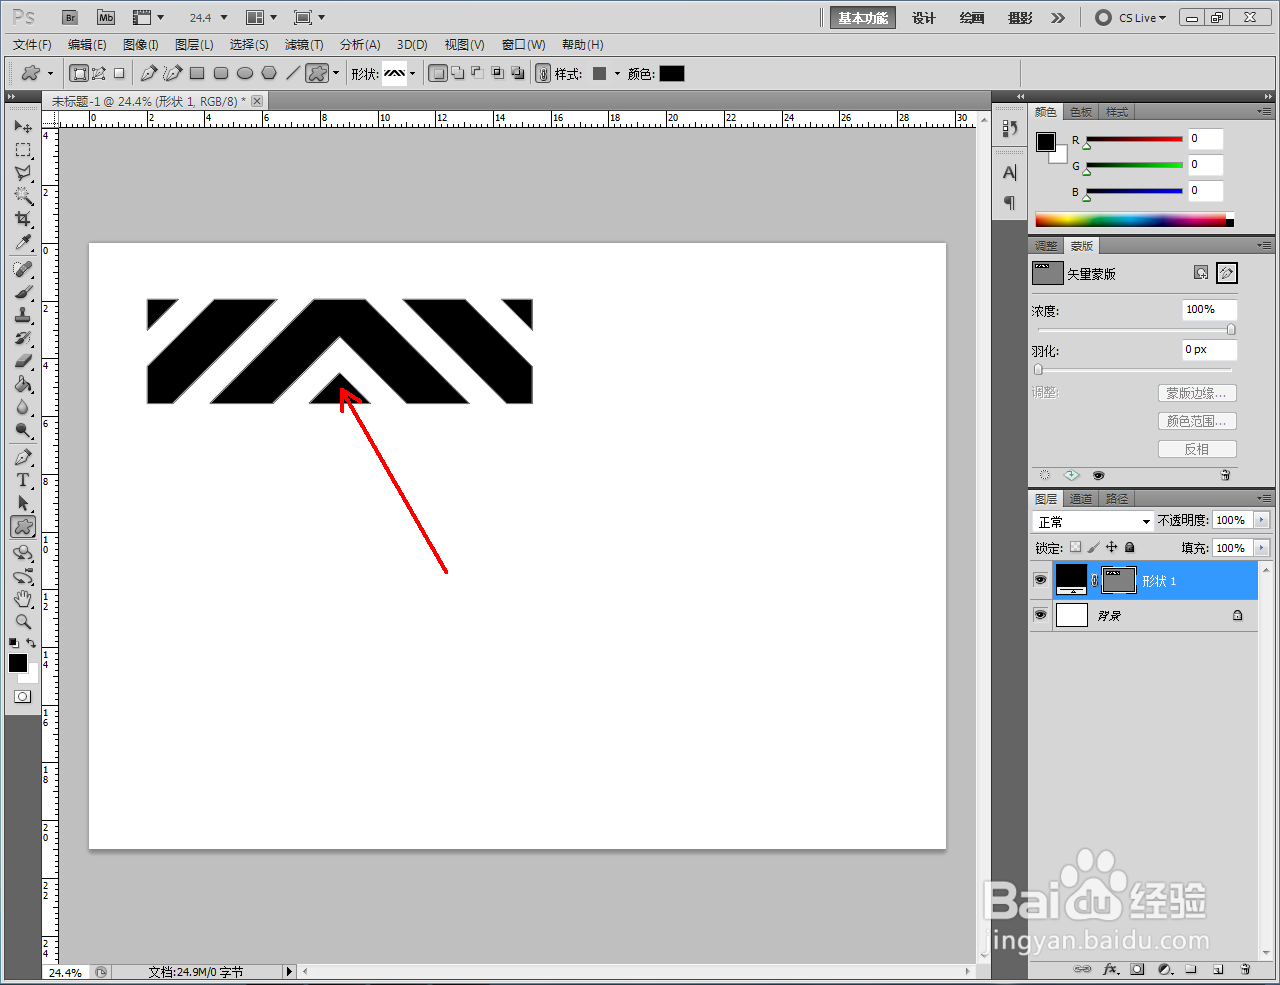Open the 滤镜(T) menu

point(304,45)
